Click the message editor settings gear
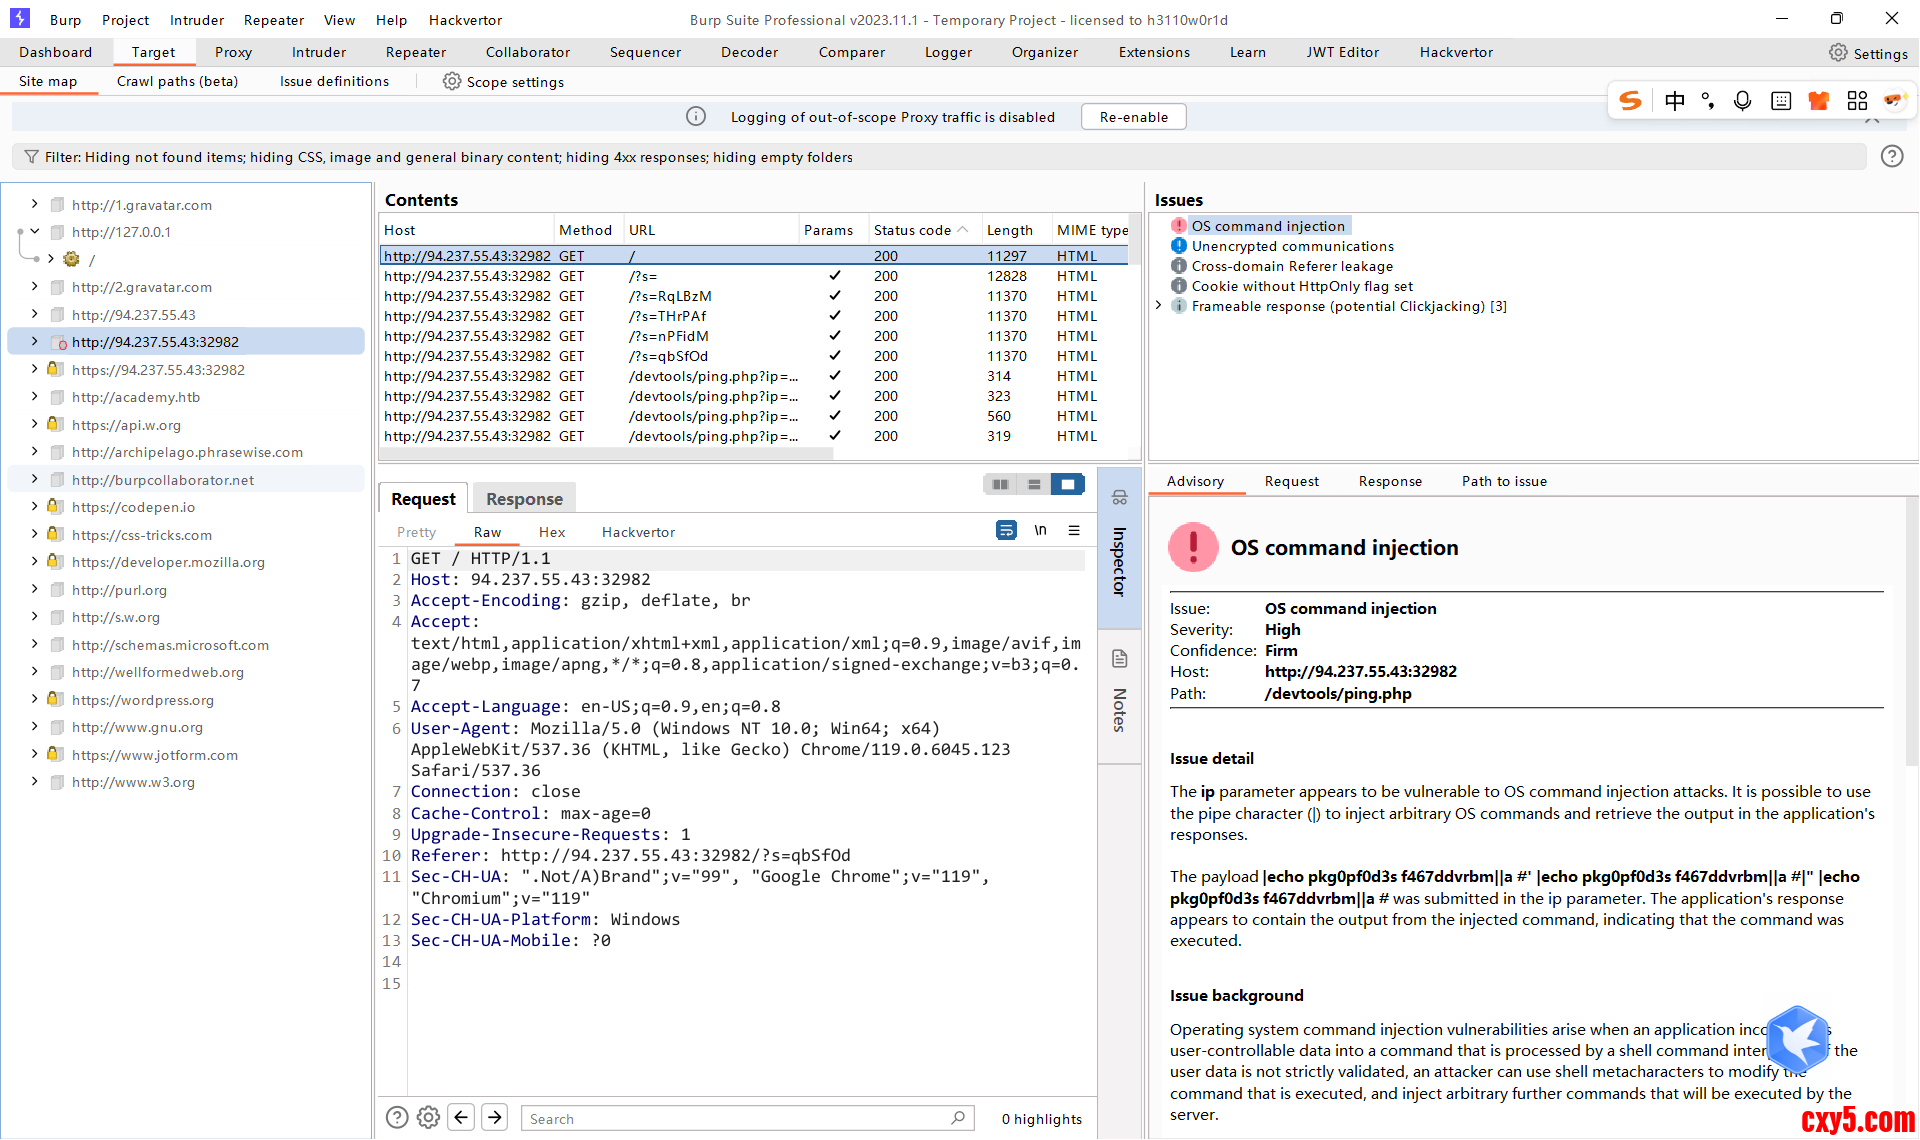The height and width of the screenshot is (1140, 1920). point(428,1118)
